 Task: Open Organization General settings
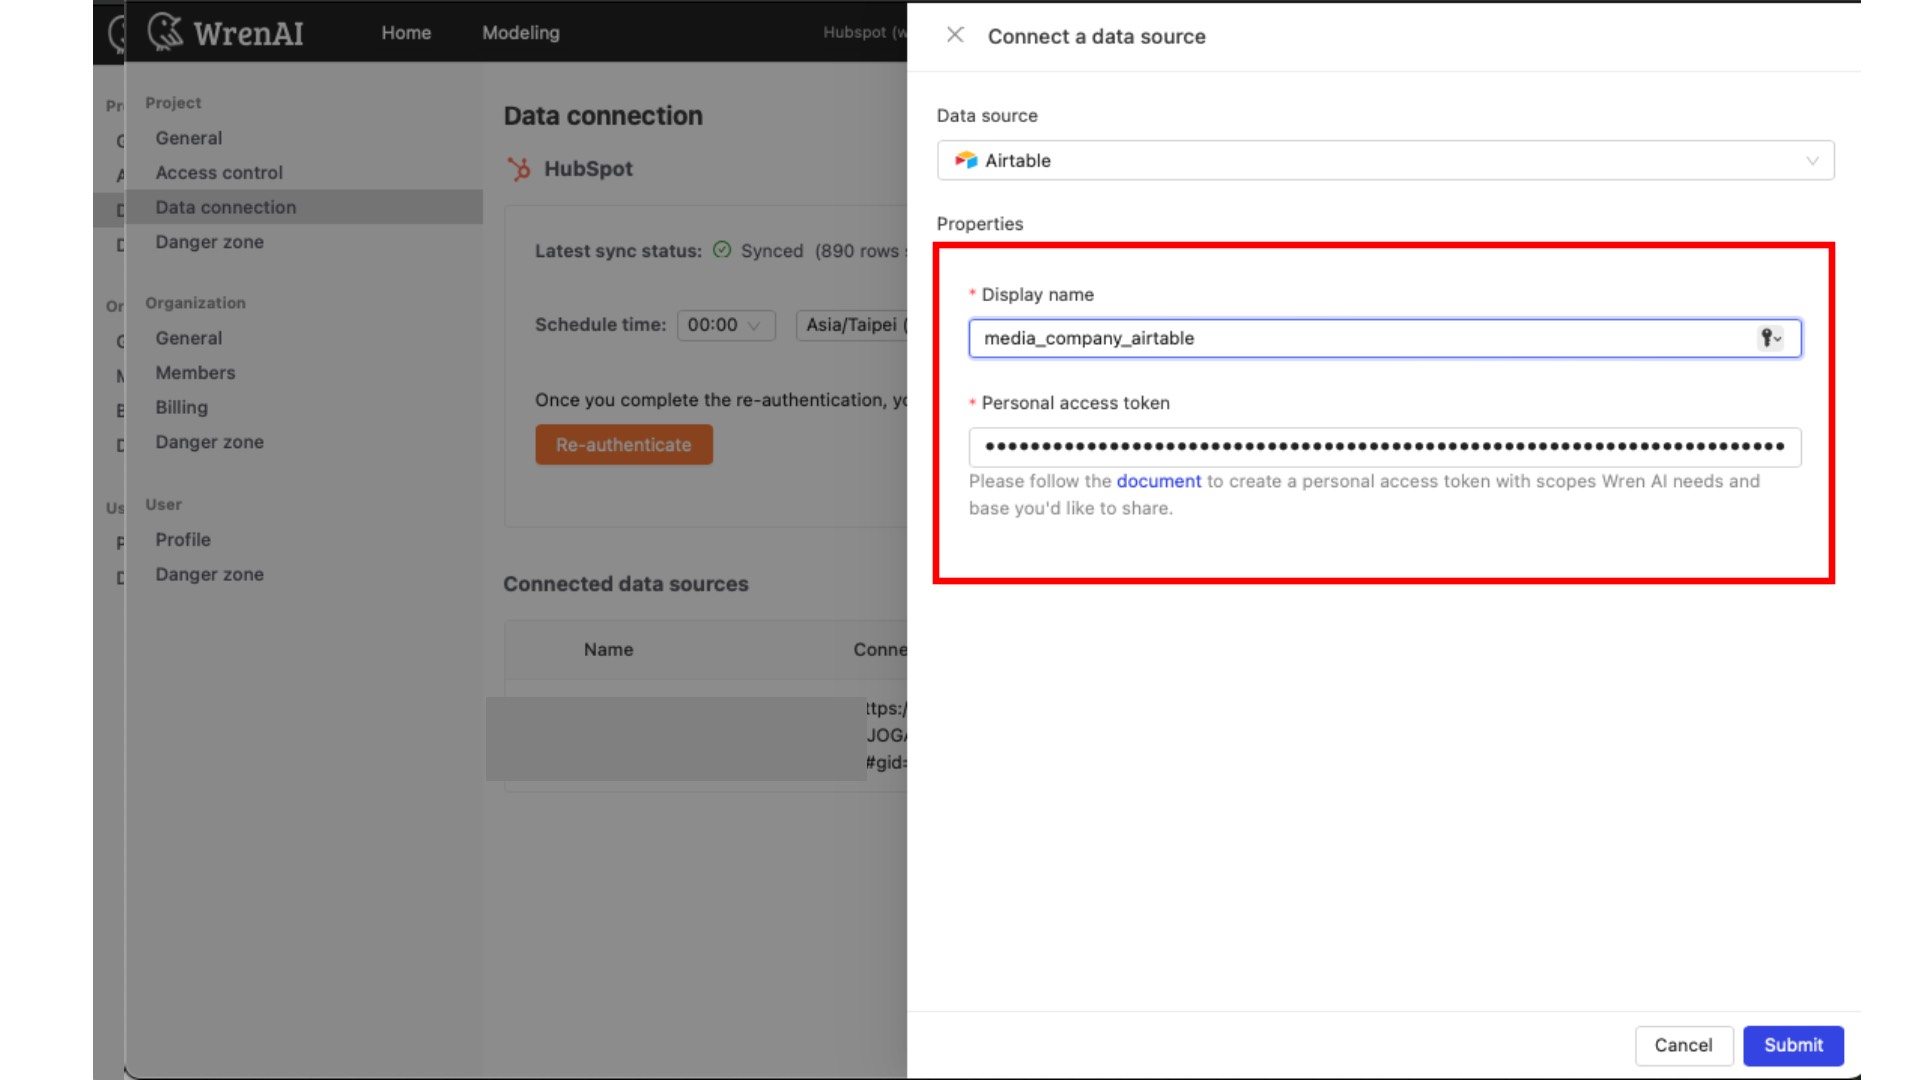pyautogui.click(x=189, y=338)
